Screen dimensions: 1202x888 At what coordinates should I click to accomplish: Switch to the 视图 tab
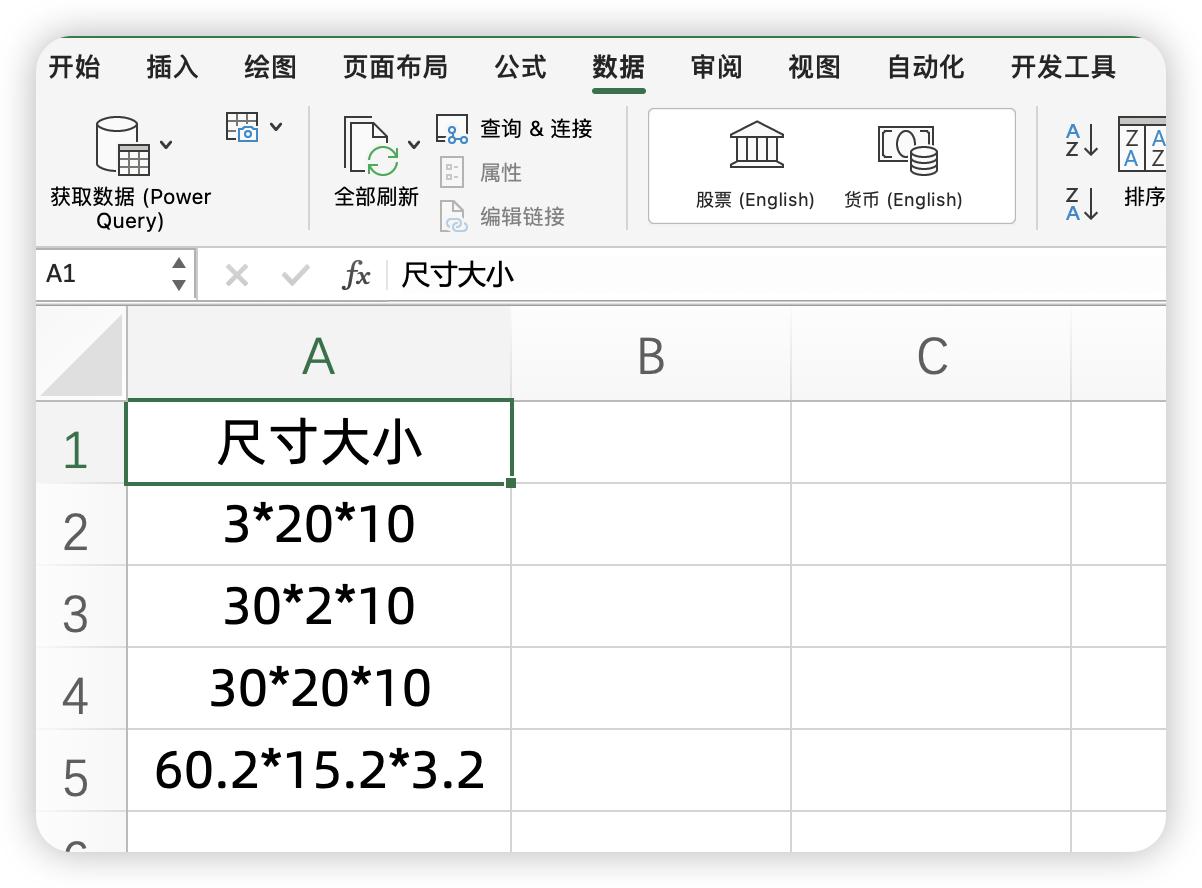click(x=814, y=67)
